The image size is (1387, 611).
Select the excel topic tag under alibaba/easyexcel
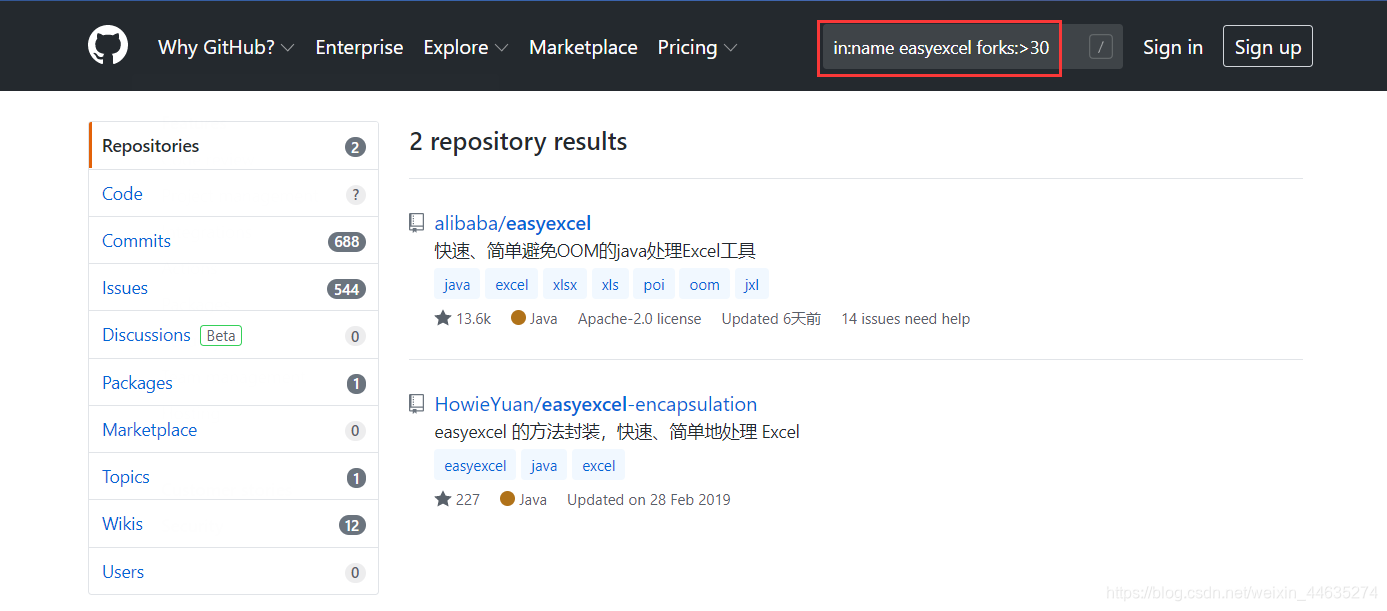512,284
